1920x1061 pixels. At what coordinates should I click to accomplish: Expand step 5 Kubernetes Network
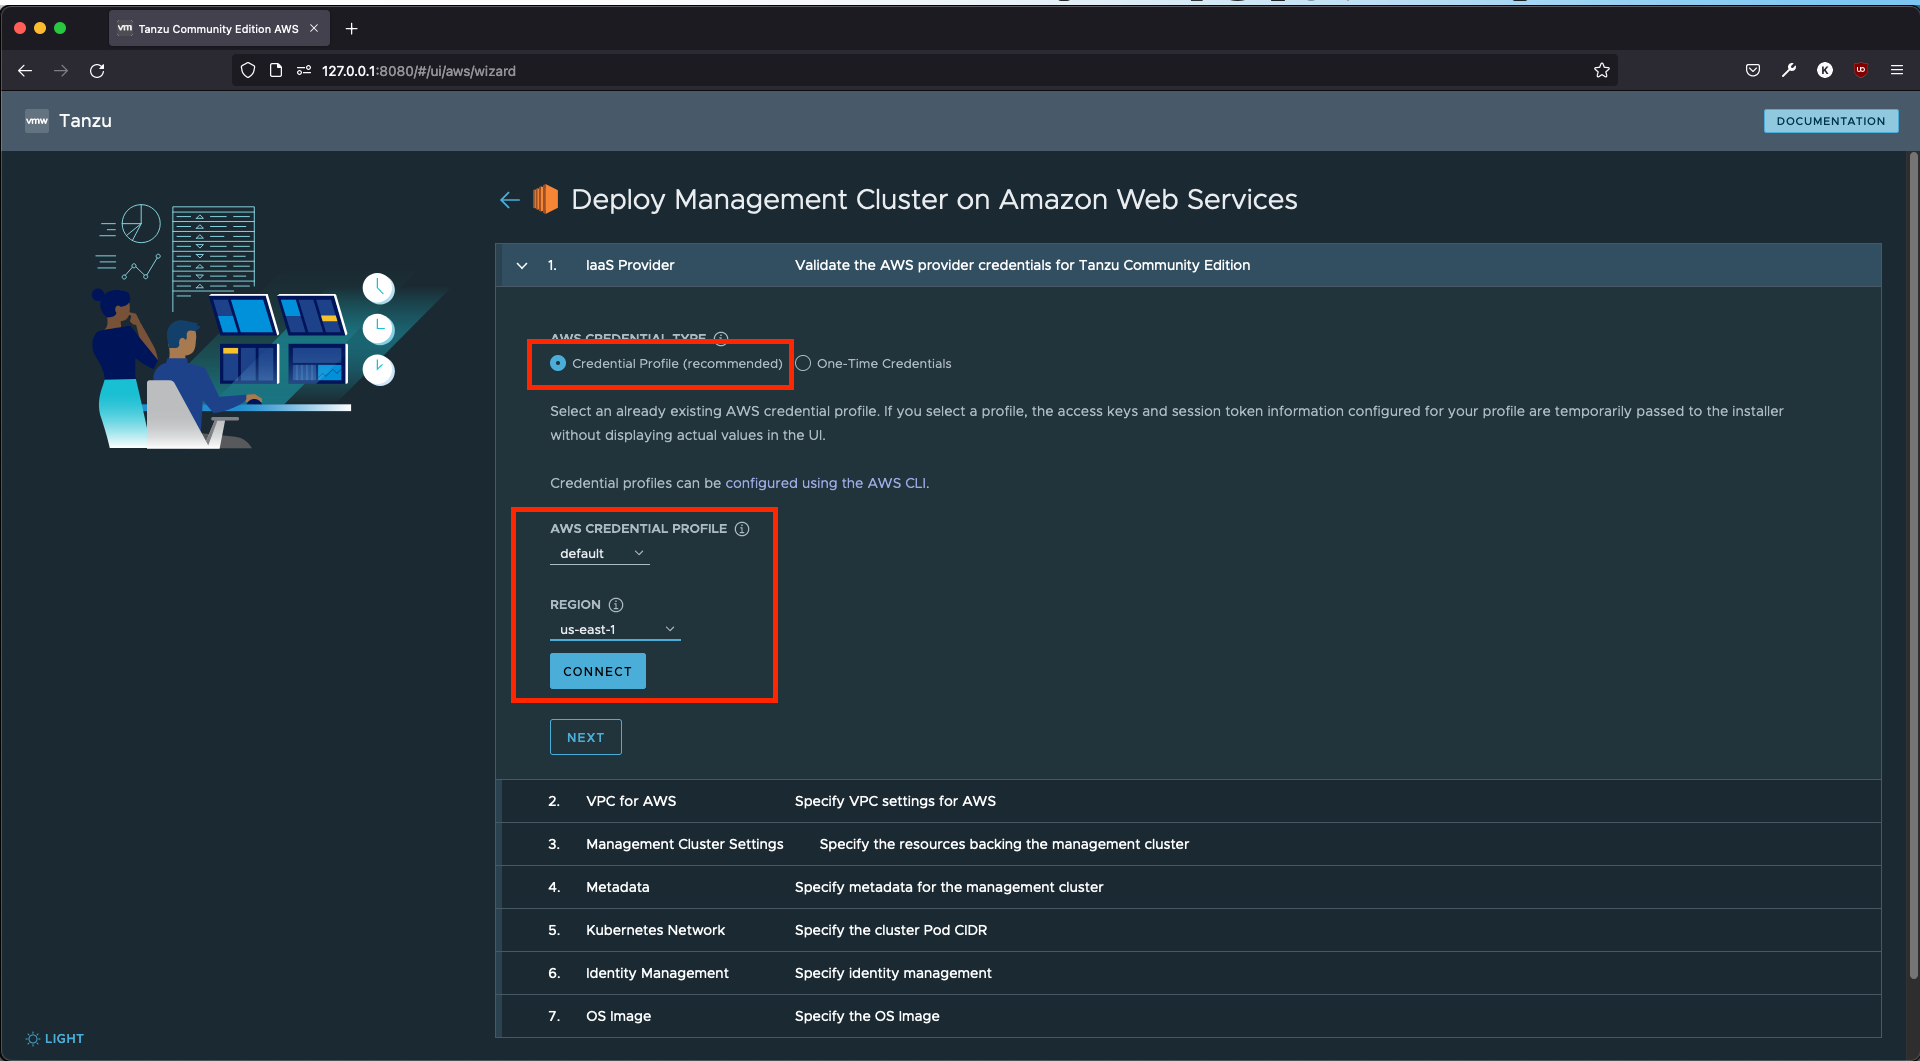coord(1188,930)
